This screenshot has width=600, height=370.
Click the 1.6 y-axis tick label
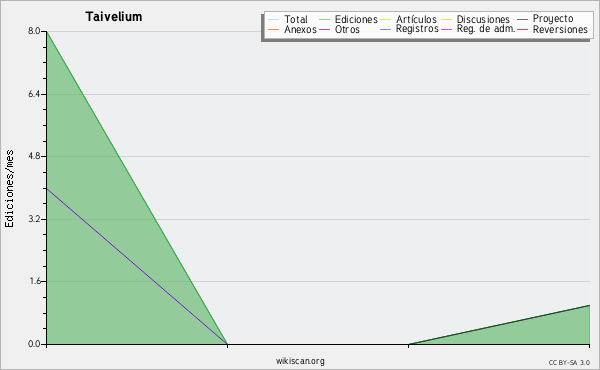(x=34, y=281)
